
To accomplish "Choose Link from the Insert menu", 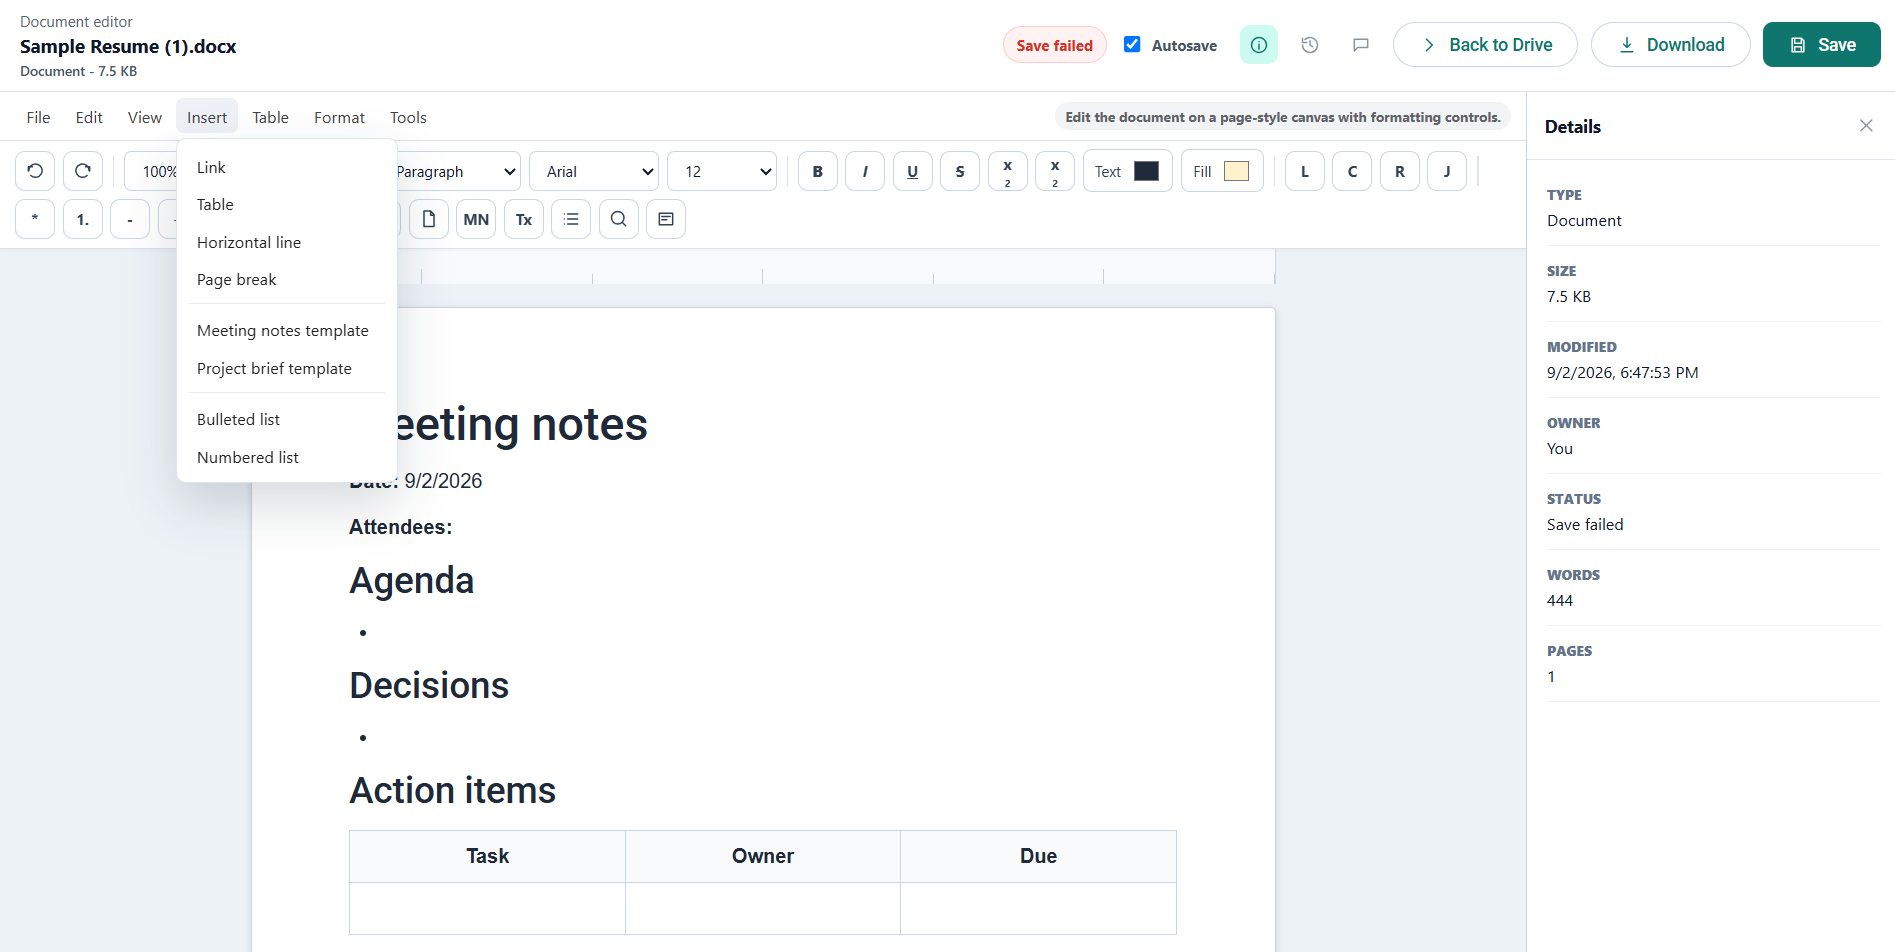I will (287, 167).
